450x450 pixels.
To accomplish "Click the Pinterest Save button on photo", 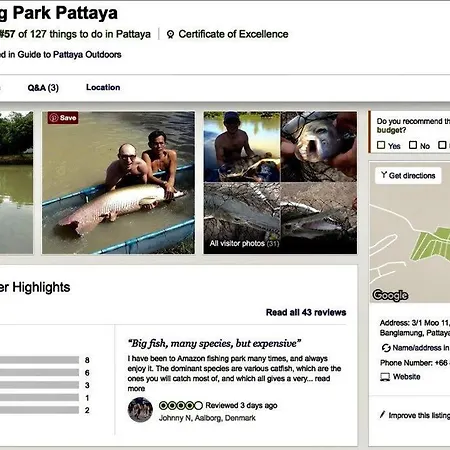I will 63,118.
